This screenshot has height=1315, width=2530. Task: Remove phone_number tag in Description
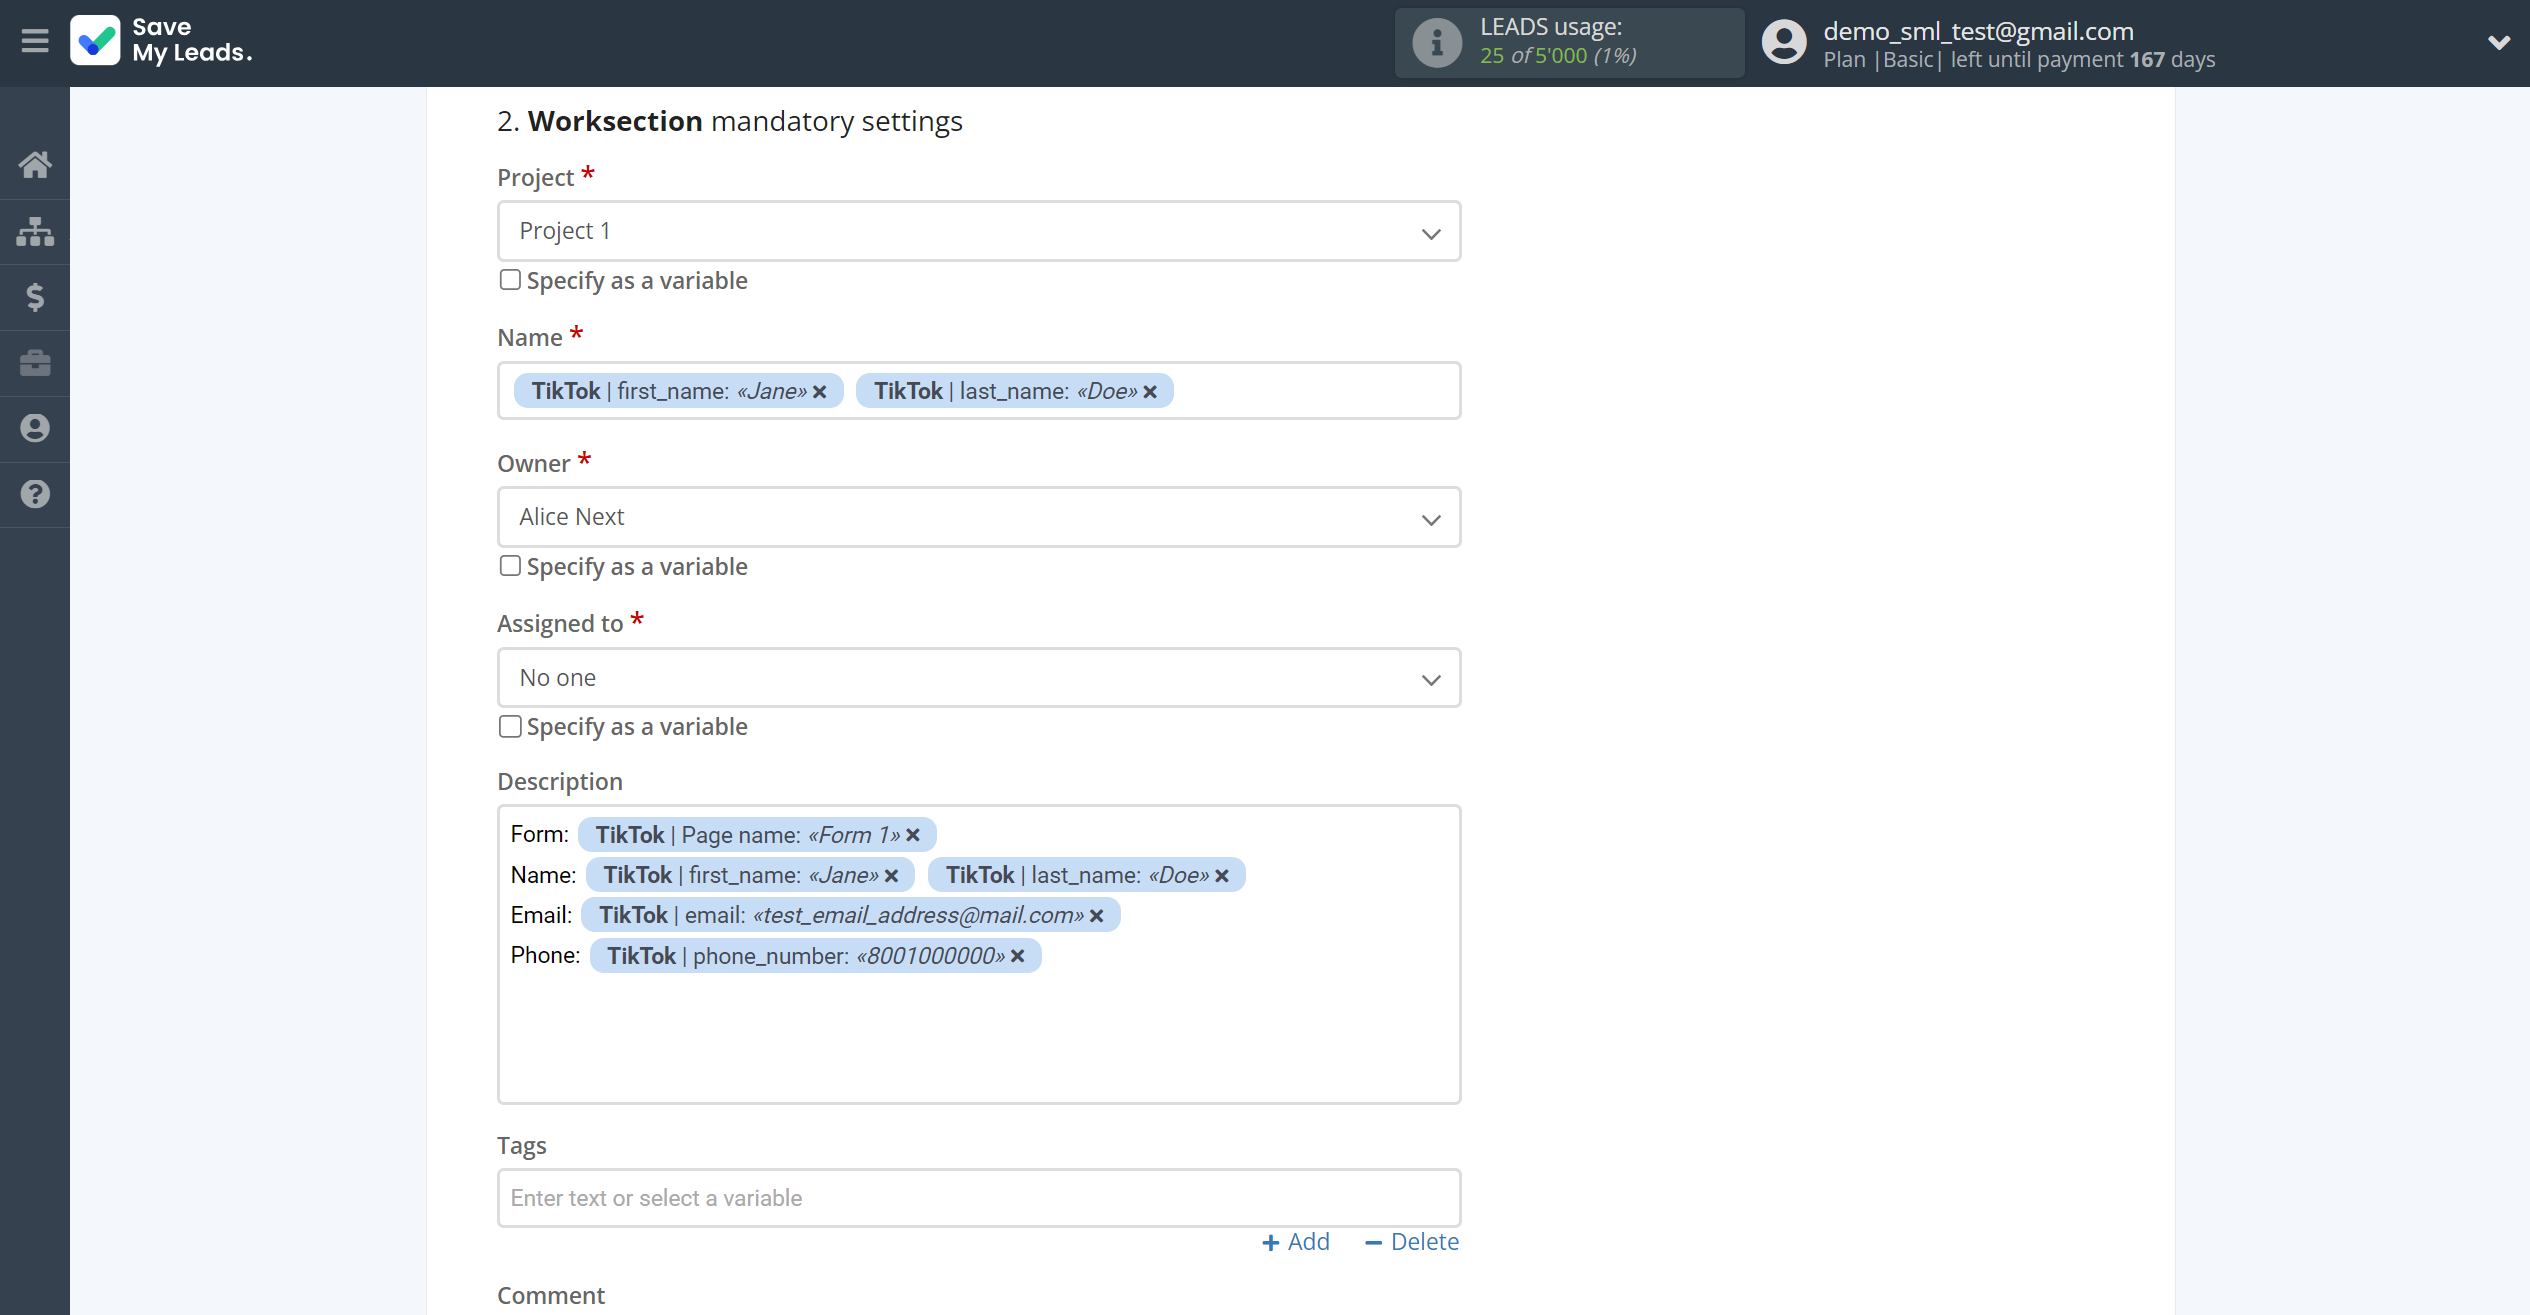(x=1018, y=956)
